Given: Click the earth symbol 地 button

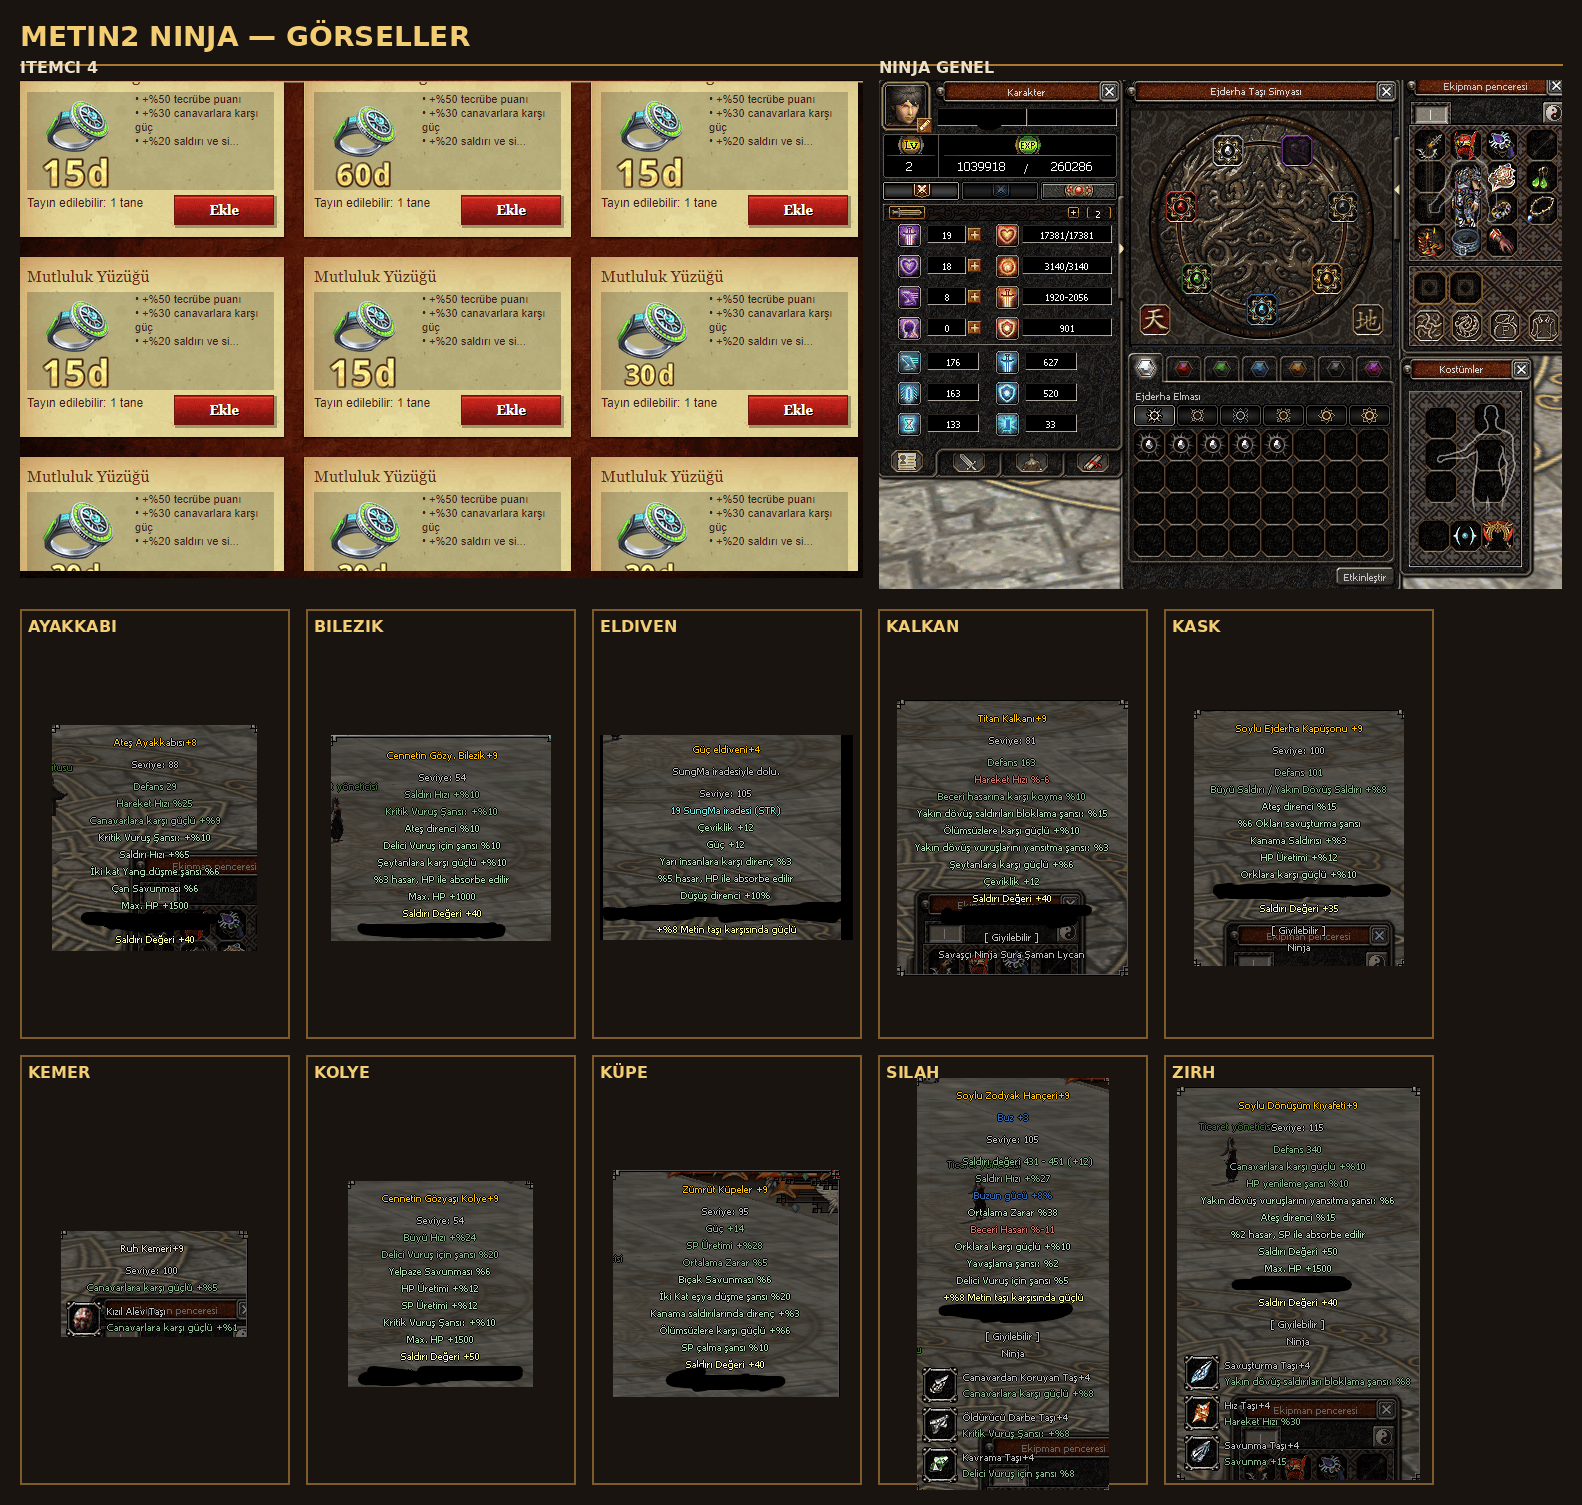Looking at the screenshot, I should [1367, 320].
